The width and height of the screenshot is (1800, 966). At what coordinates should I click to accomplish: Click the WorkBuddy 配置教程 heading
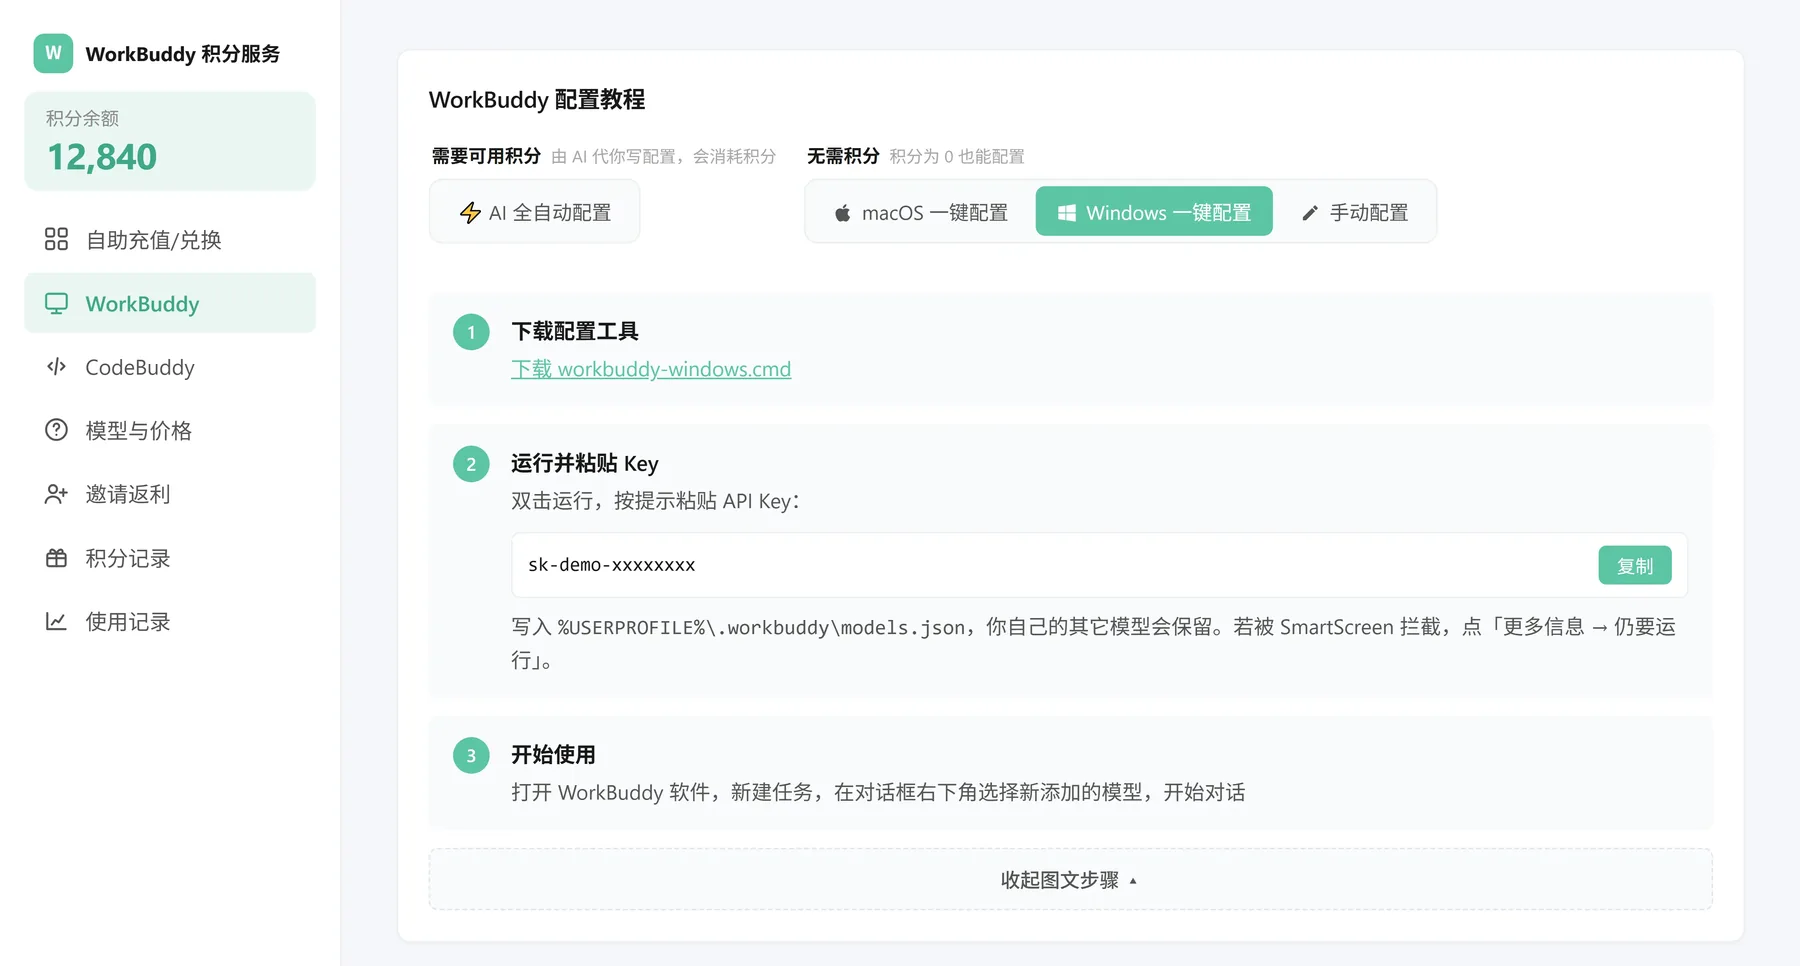coord(537,100)
